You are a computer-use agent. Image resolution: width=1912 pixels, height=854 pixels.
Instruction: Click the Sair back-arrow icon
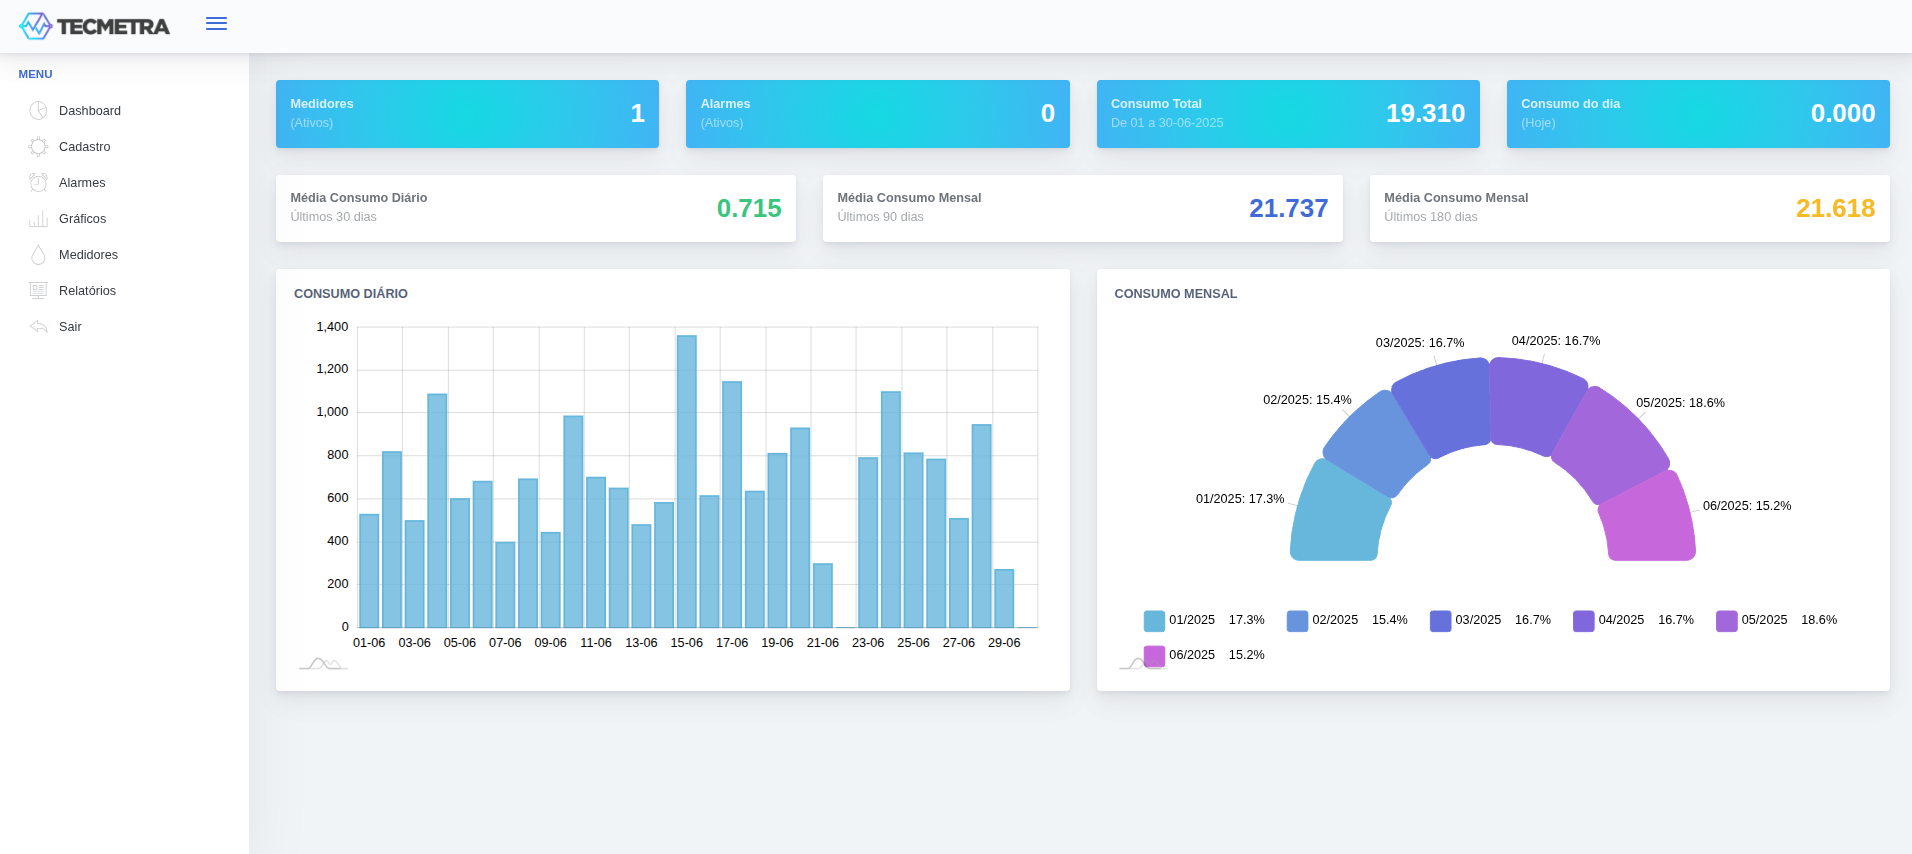[38, 327]
